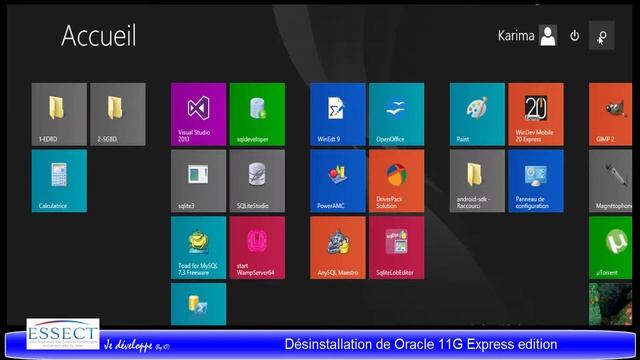Launch the AnySQL Maestro tile
The image size is (640, 360).
click(338, 248)
